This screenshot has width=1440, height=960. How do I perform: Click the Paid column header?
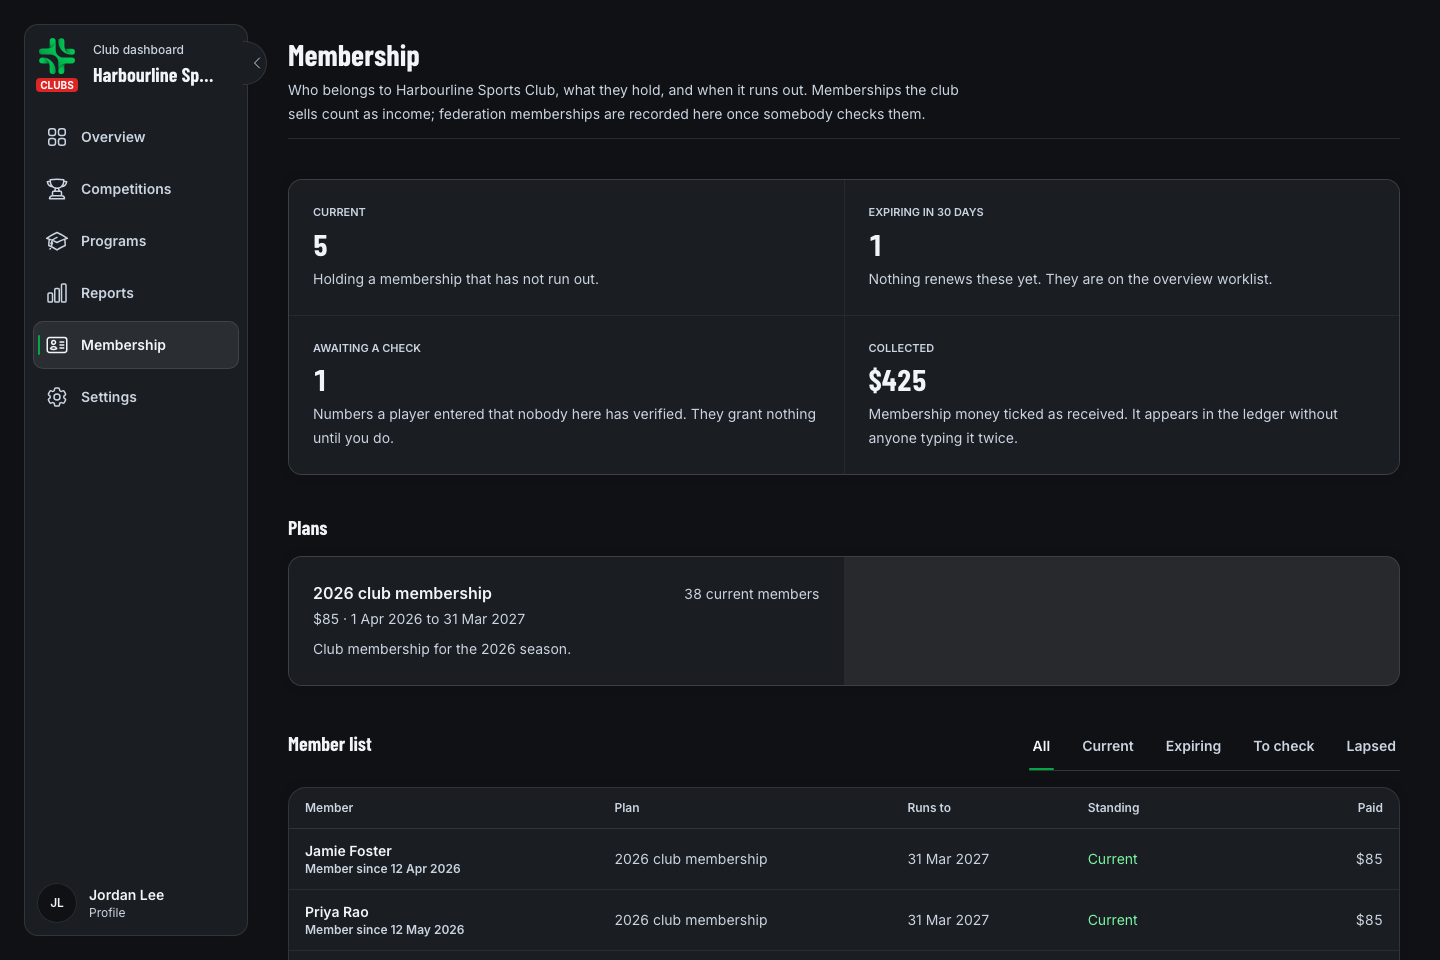pos(1370,808)
